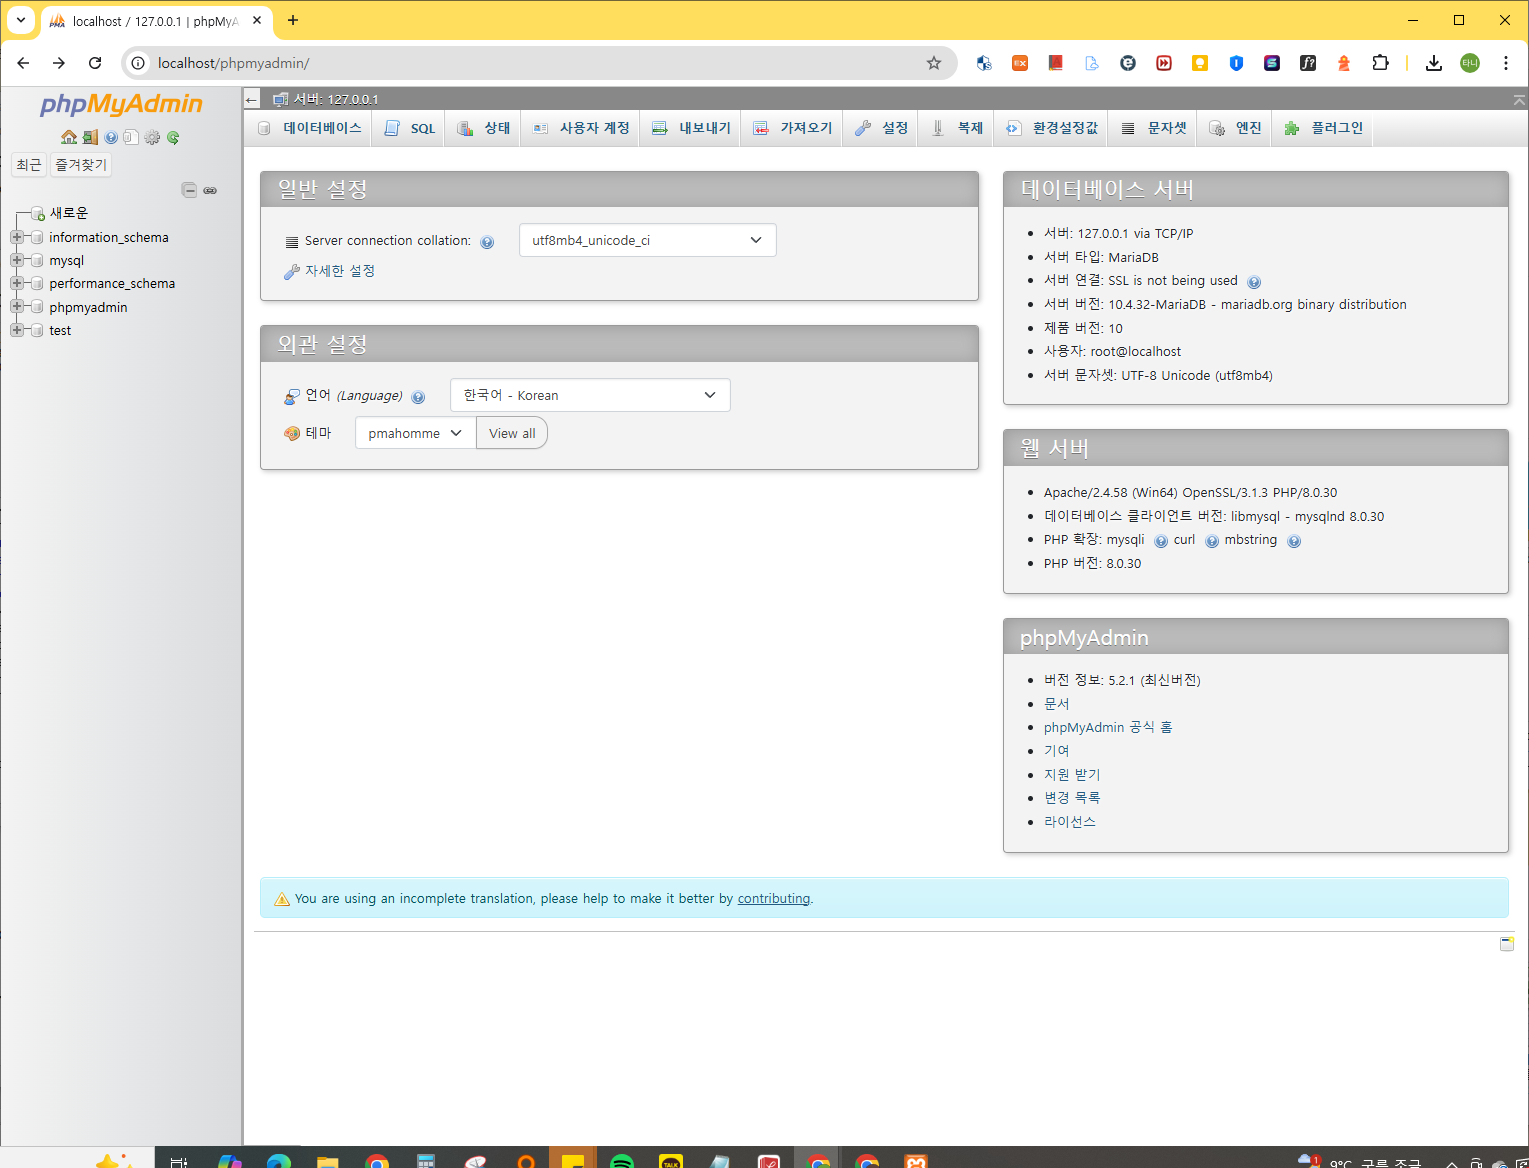Open phpMyAdmin documentation help icon in sidebar

pyautogui.click(x=111, y=137)
